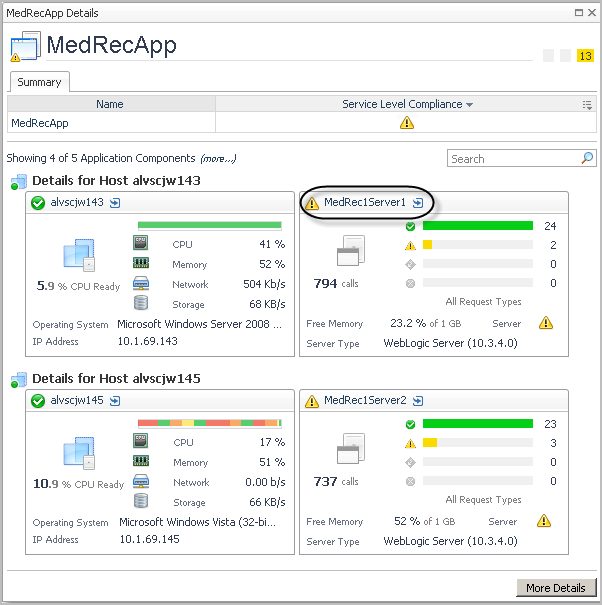Expand hidden components via (more...)
This screenshot has width=602, height=605.
218,158
